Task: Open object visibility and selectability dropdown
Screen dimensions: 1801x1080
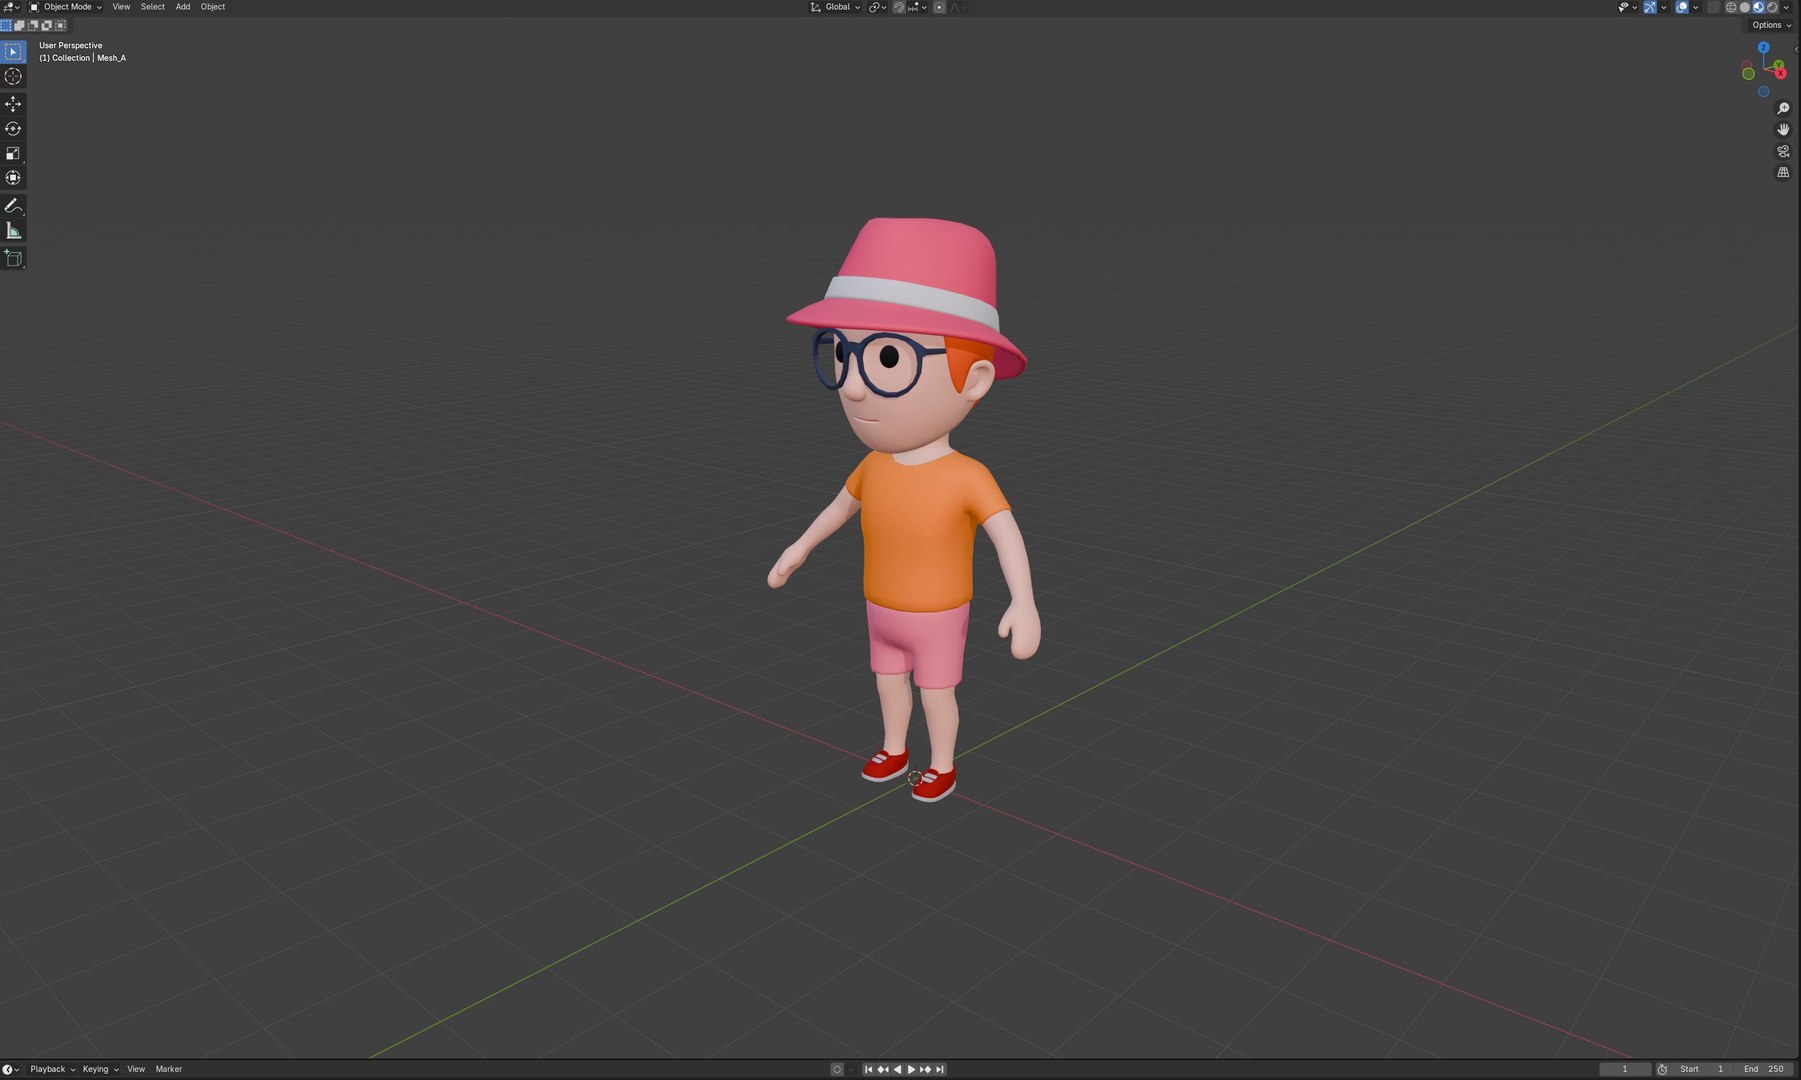Action: pos(1628,7)
